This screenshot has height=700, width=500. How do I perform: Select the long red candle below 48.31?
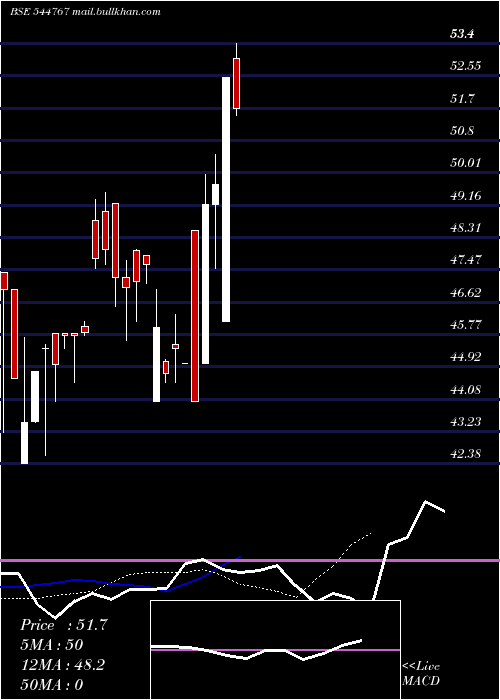click(195, 316)
